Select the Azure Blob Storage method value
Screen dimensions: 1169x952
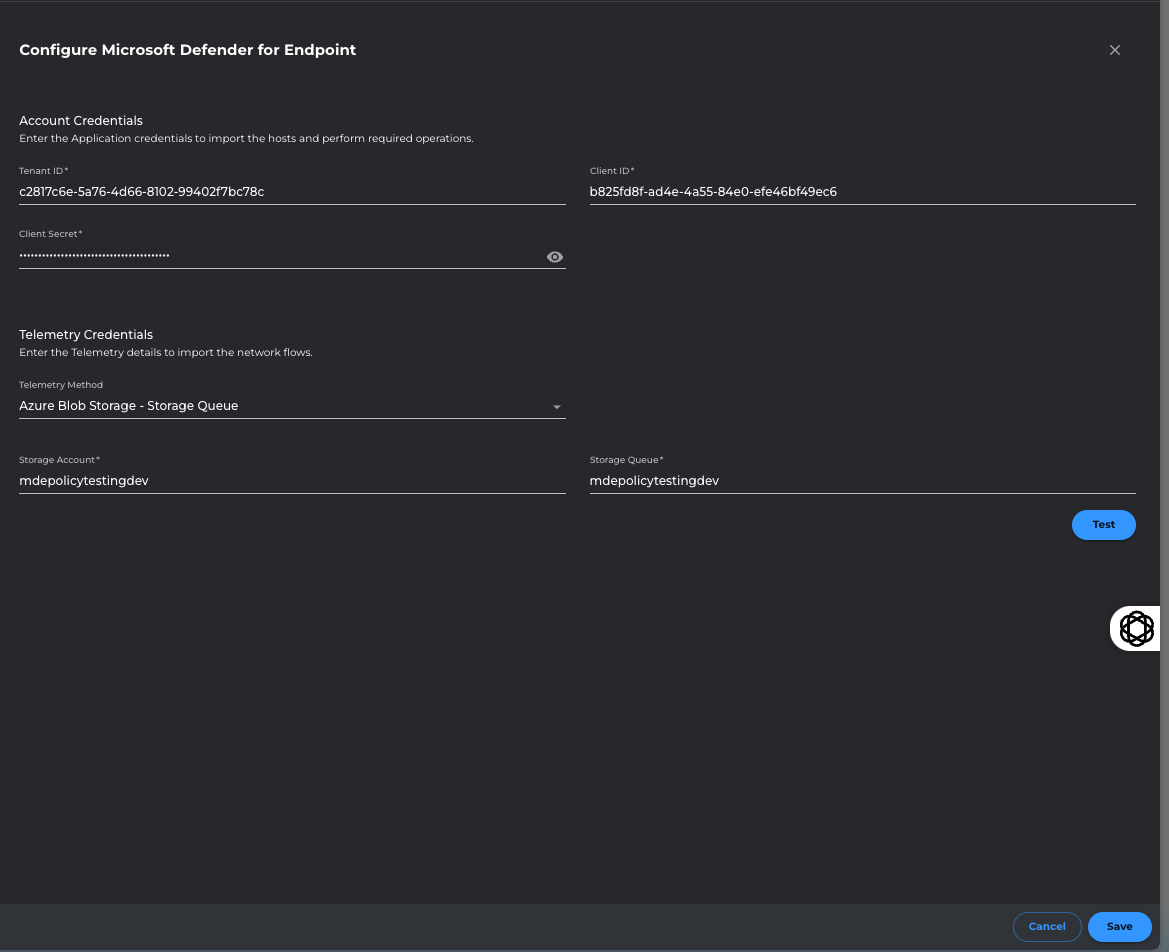(129, 406)
